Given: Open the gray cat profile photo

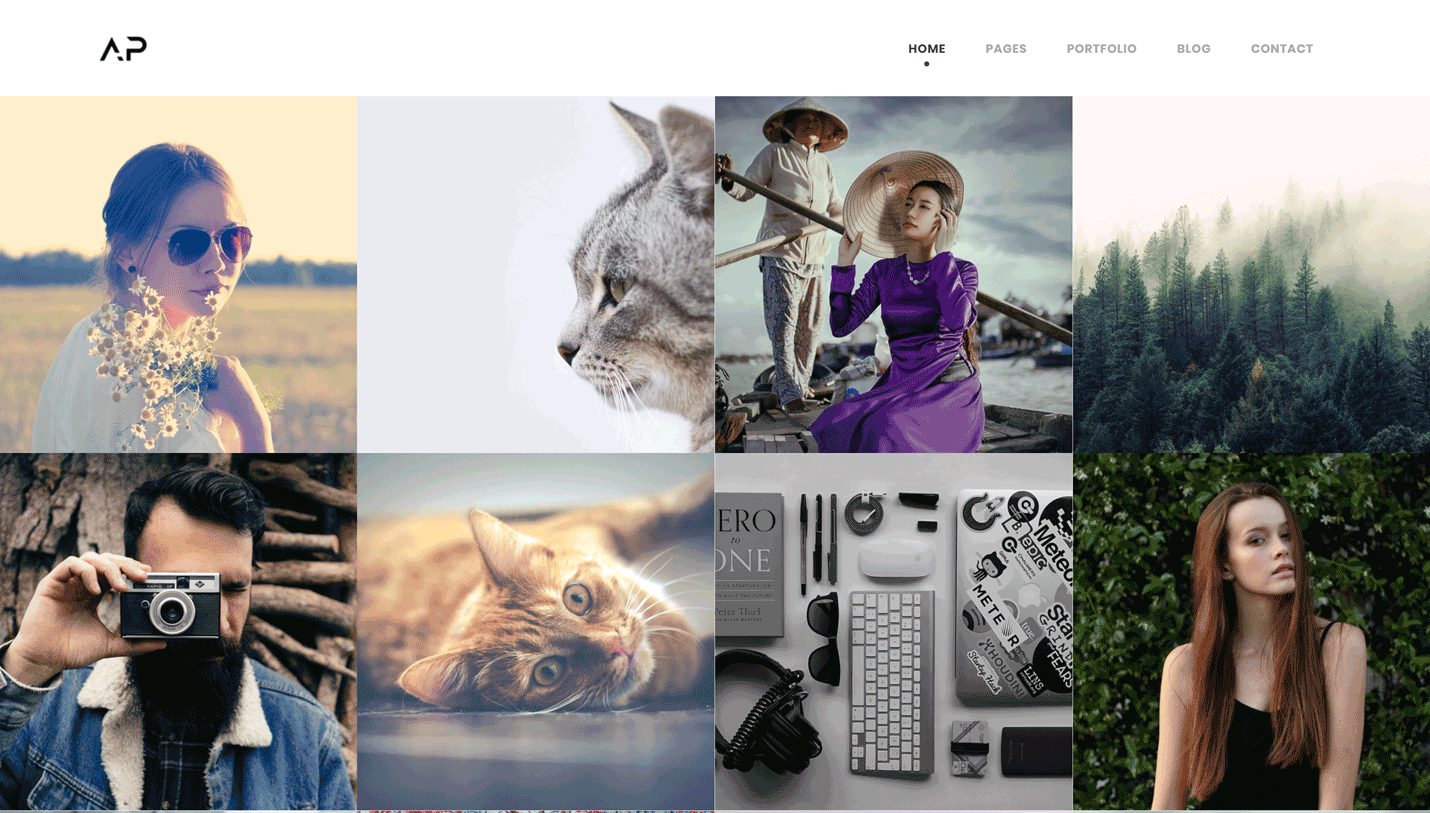Looking at the screenshot, I should tap(536, 274).
